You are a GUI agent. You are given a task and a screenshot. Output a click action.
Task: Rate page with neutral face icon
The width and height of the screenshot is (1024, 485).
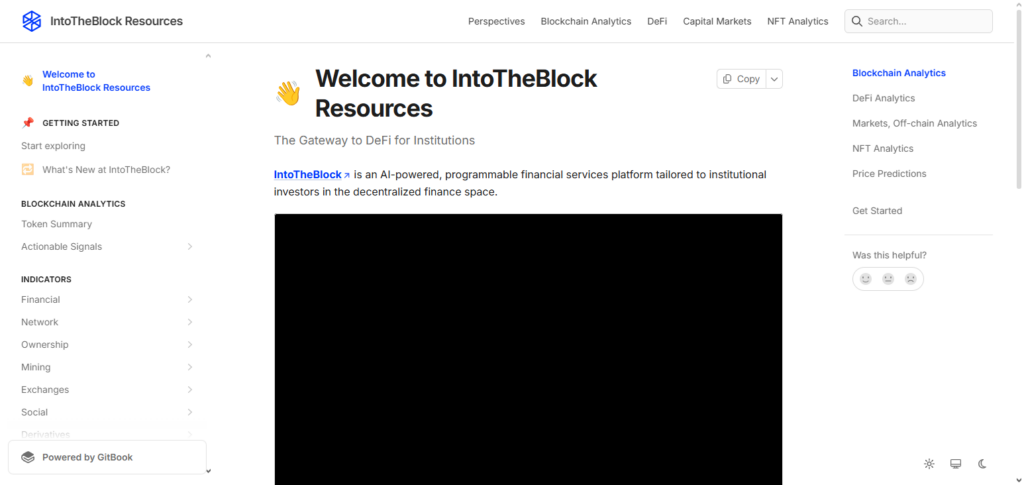(888, 279)
